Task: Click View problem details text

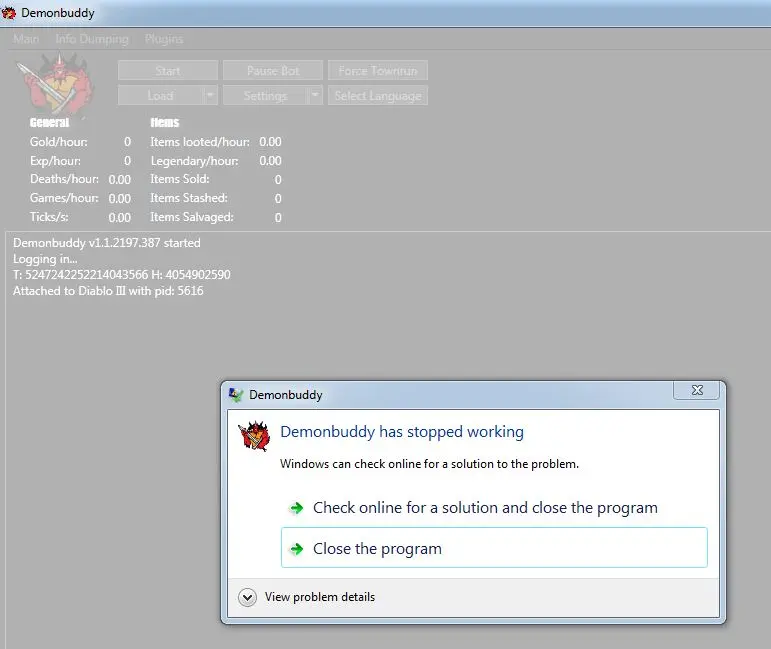Action: coord(320,597)
